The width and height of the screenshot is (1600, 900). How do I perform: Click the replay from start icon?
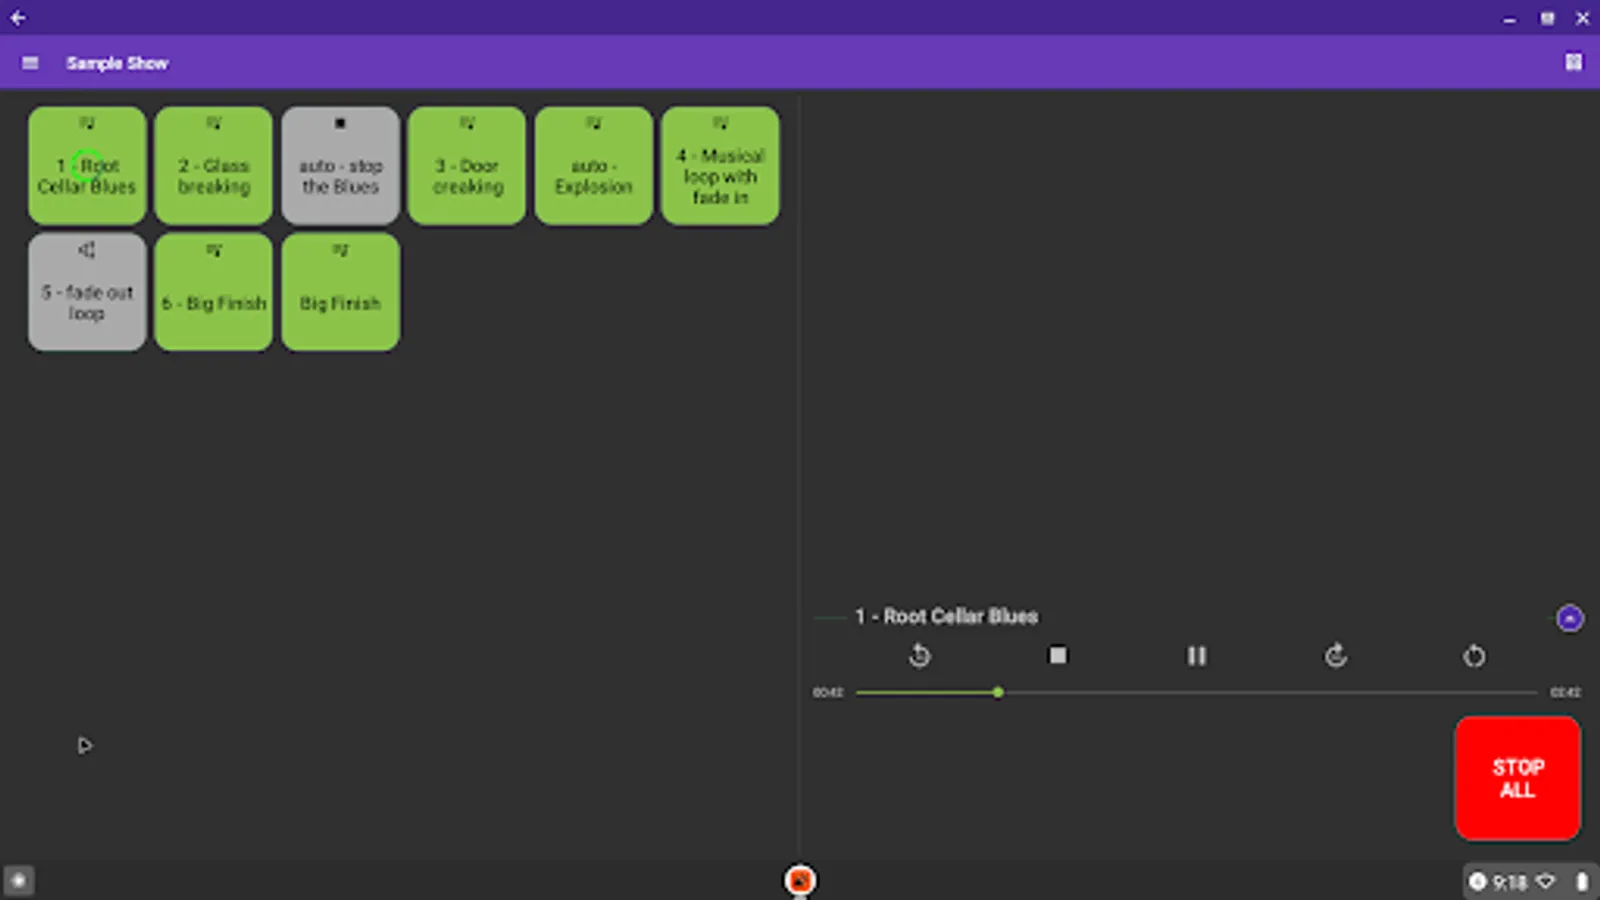coord(919,655)
